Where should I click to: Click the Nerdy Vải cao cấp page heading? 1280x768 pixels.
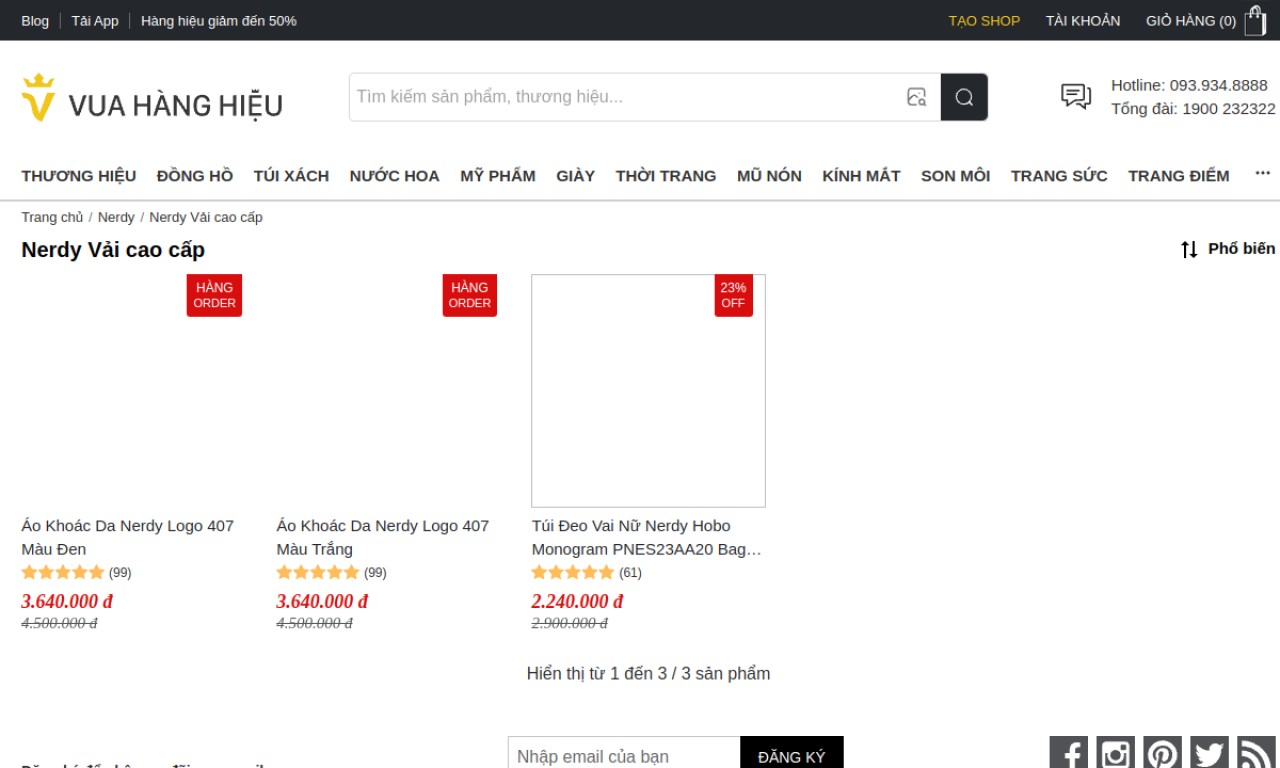point(113,250)
